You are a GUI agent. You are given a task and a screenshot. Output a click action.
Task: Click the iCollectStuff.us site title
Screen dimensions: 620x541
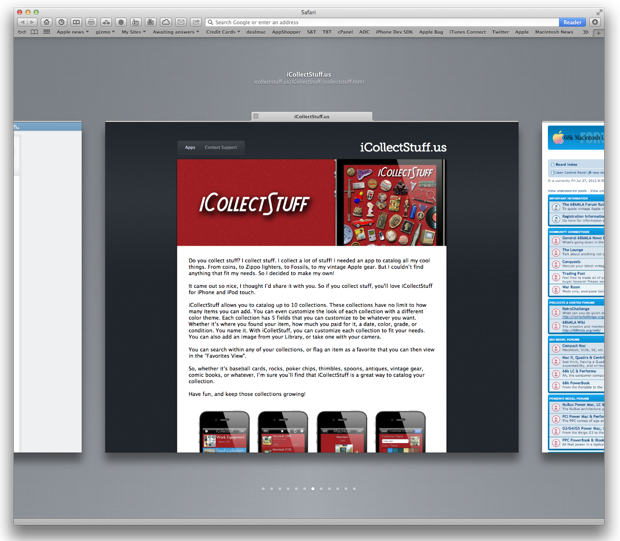(403, 148)
